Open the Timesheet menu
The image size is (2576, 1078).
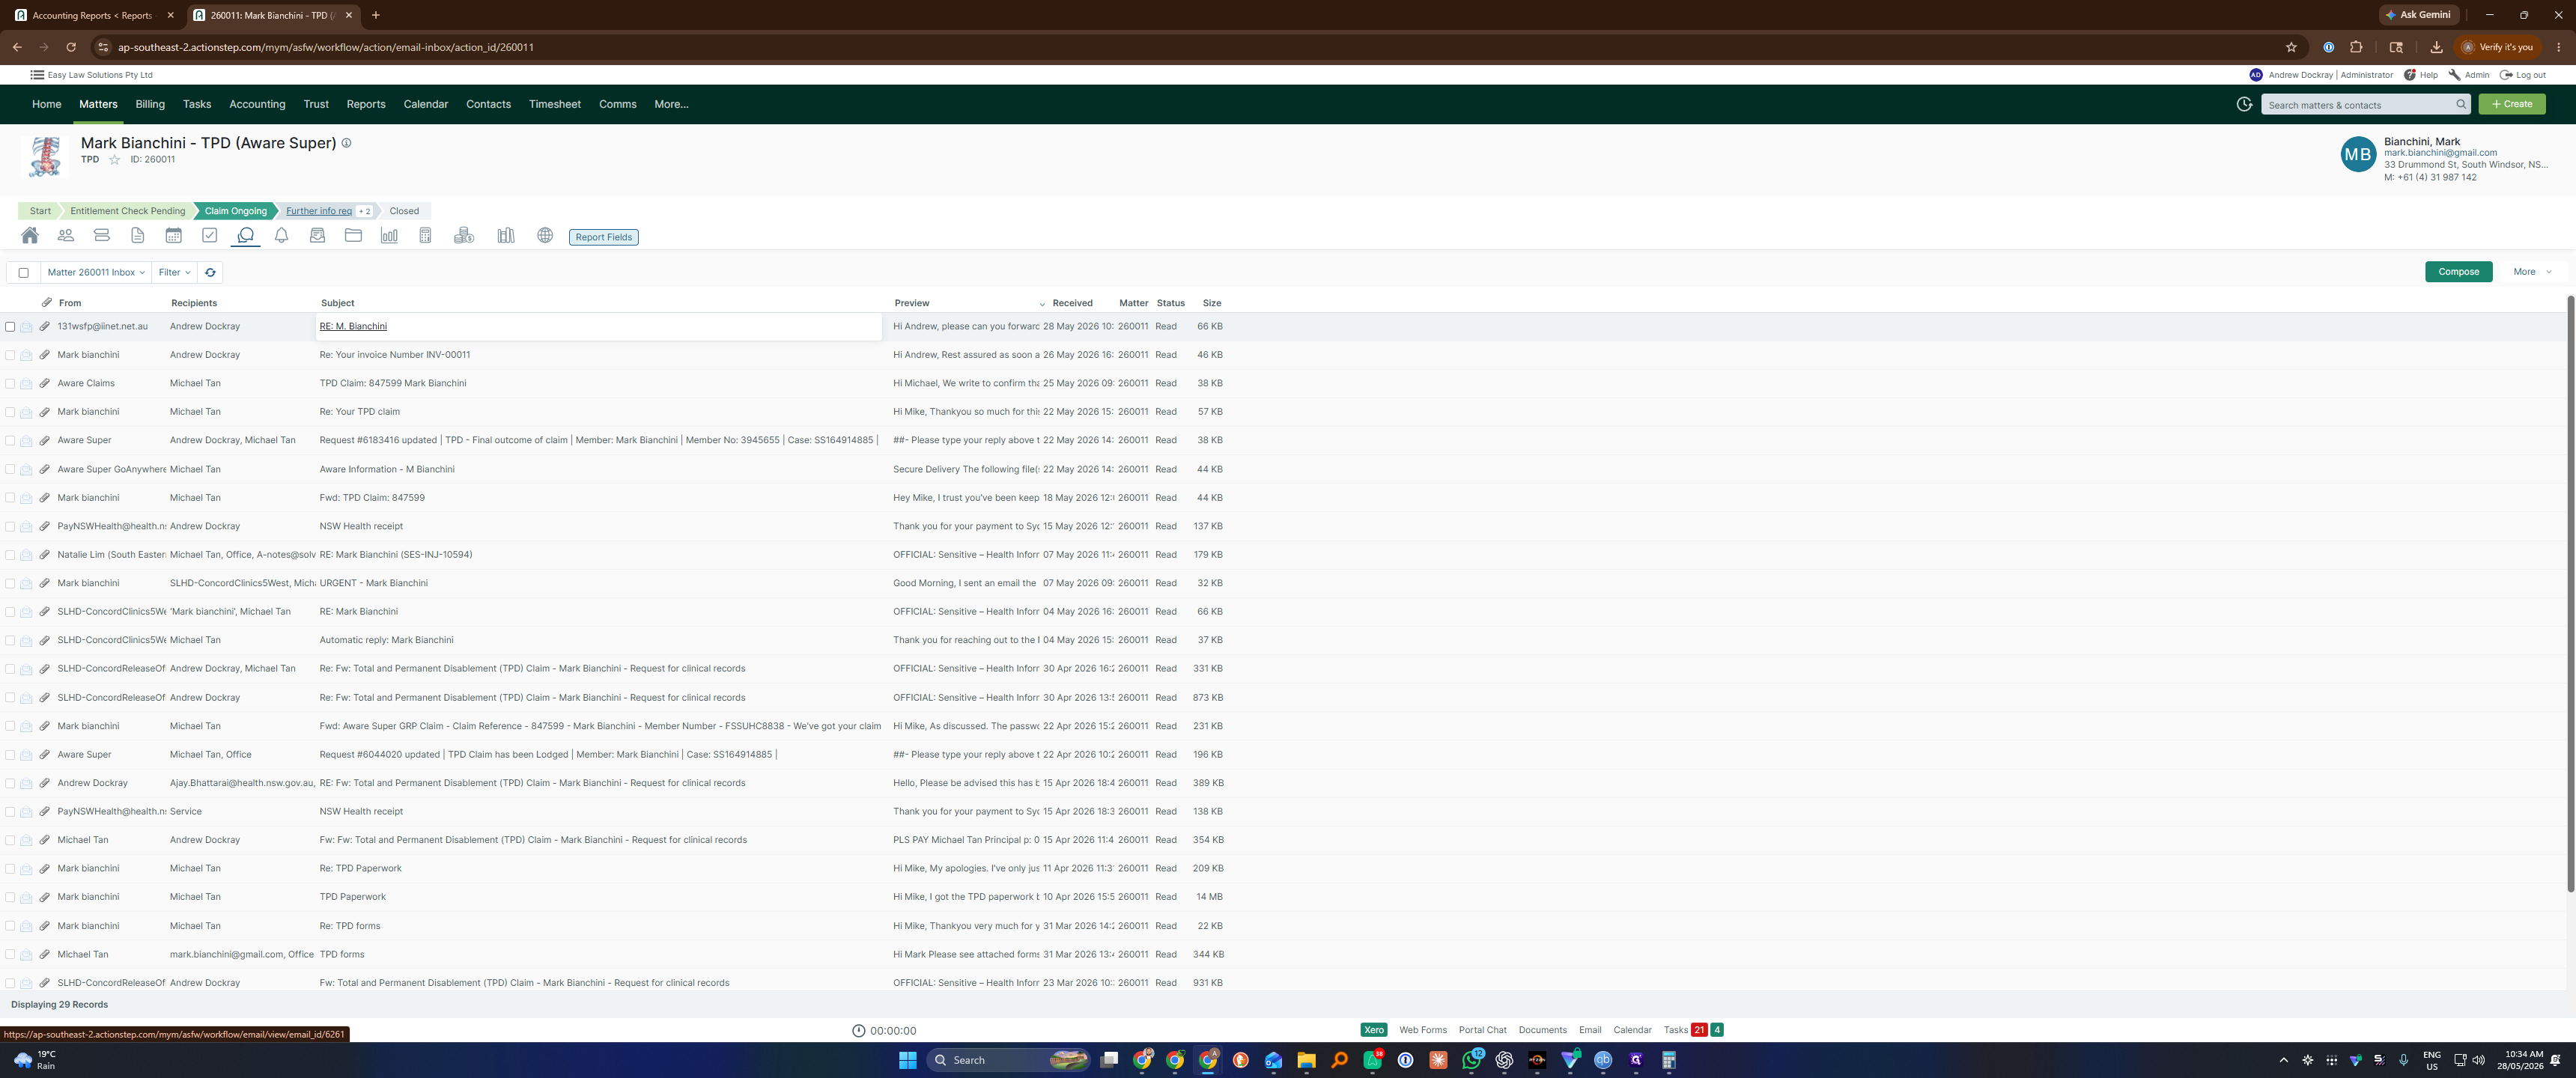coord(555,104)
